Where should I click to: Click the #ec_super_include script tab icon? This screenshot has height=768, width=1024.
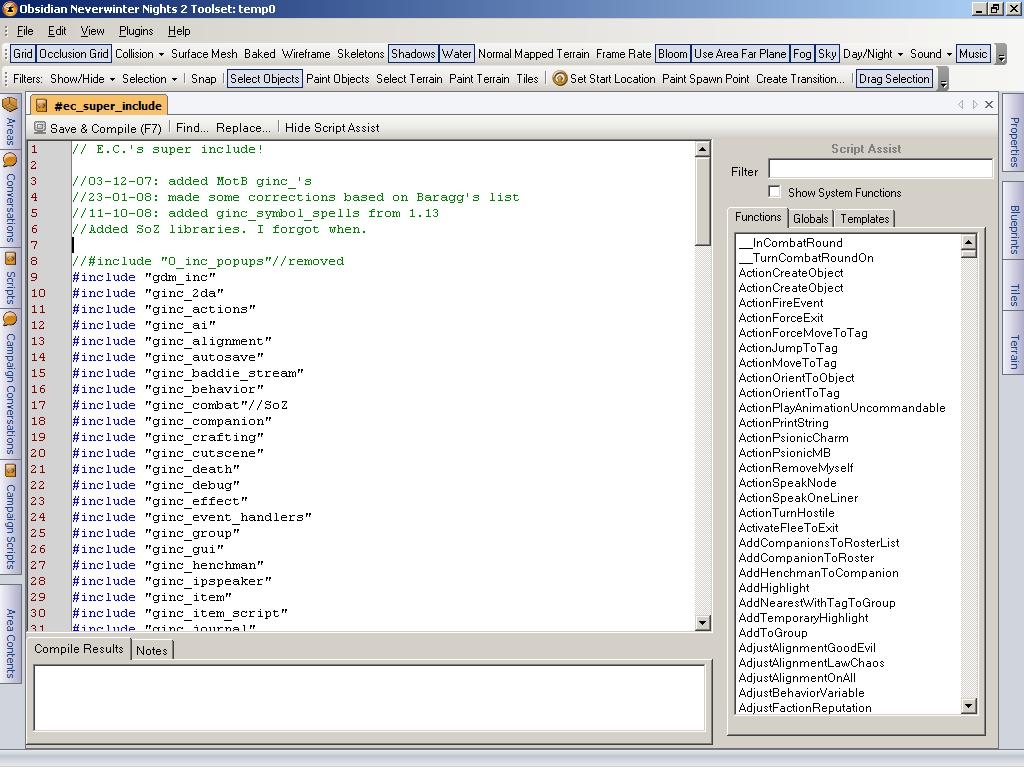click(x=42, y=106)
